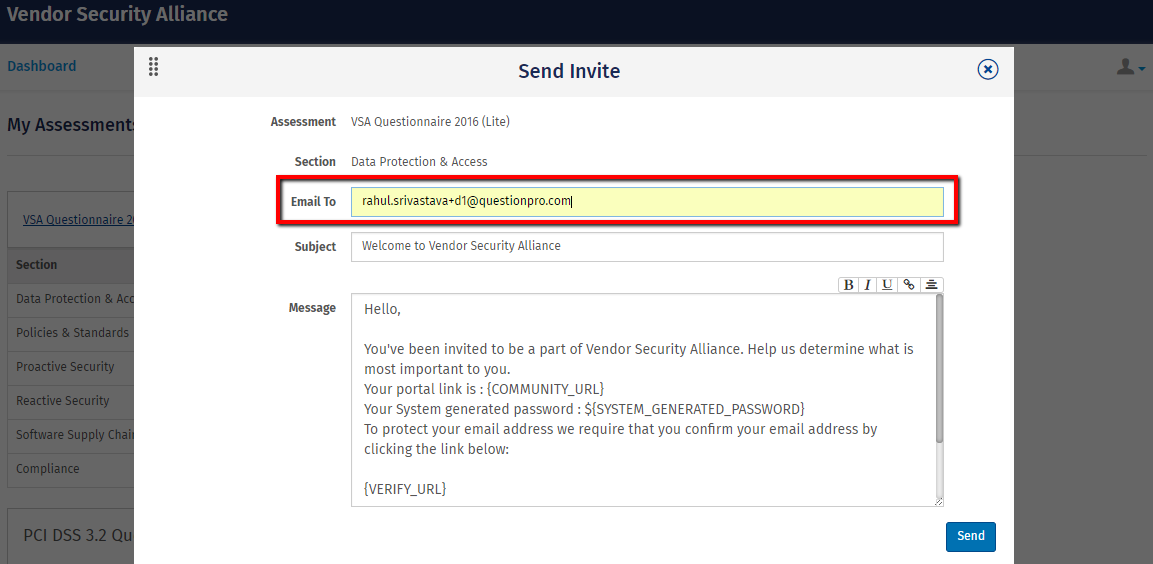Click inside the Message text area

tap(640, 400)
